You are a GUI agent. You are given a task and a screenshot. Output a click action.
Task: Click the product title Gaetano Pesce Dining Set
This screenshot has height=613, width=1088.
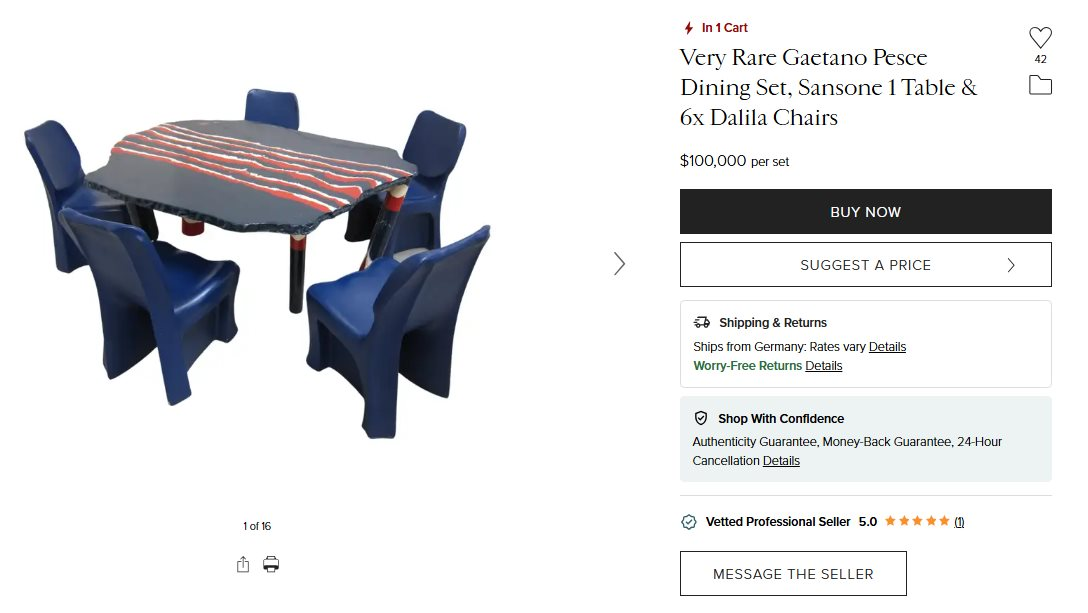tap(828, 87)
